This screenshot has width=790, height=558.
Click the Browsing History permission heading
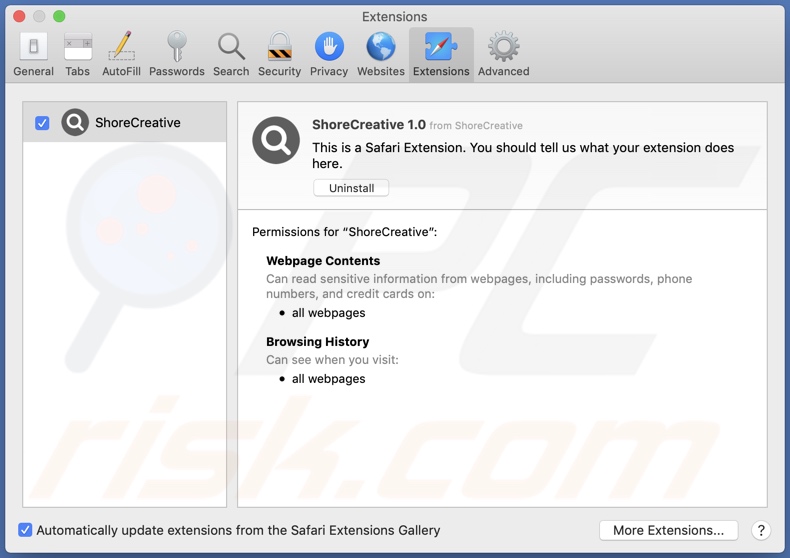tap(317, 341)
